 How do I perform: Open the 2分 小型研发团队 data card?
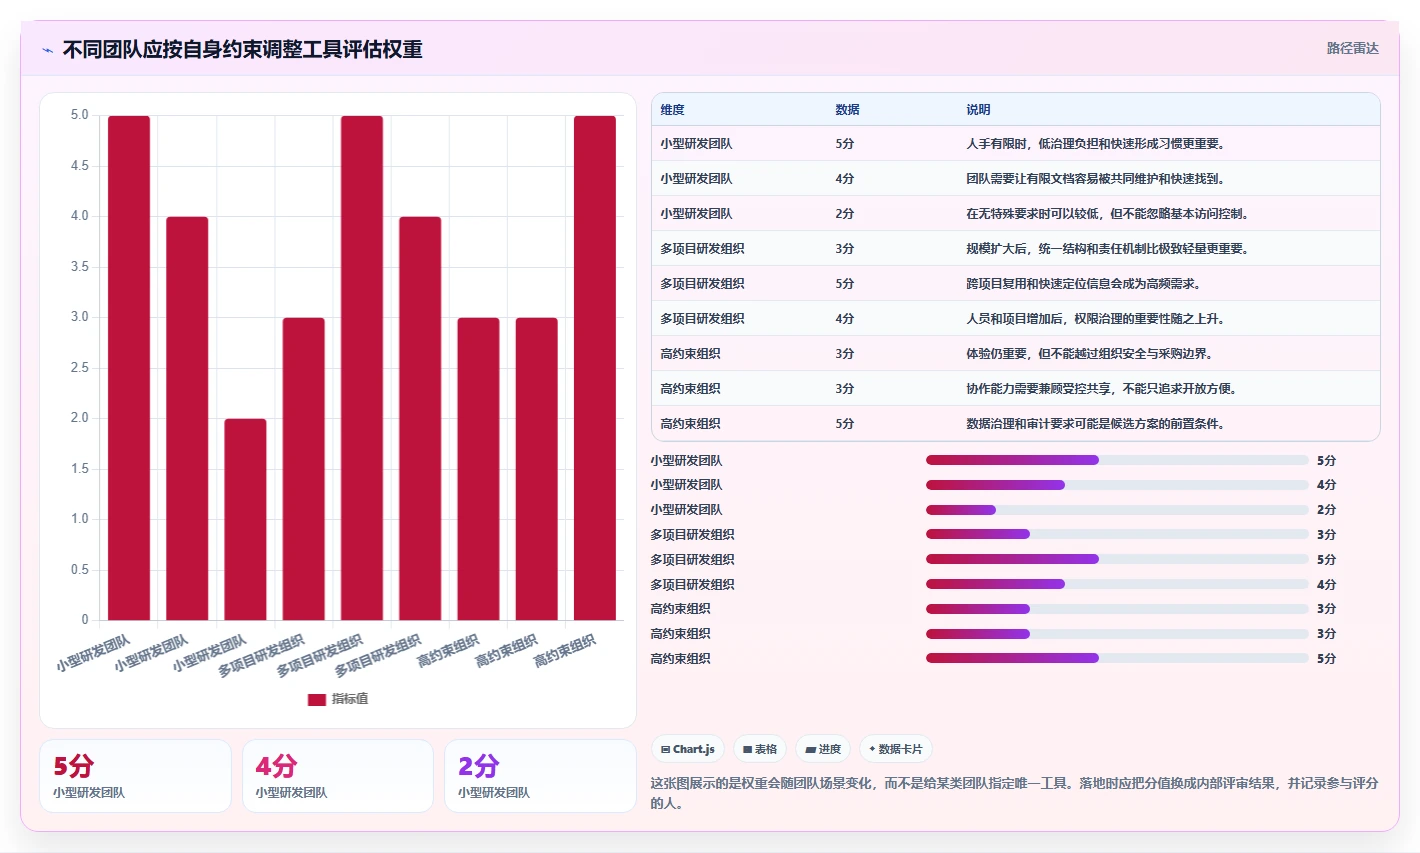[x=540, y=776]
